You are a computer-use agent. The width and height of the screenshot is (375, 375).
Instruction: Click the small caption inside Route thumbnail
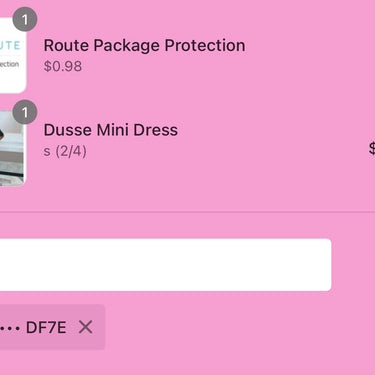(9, 64)
